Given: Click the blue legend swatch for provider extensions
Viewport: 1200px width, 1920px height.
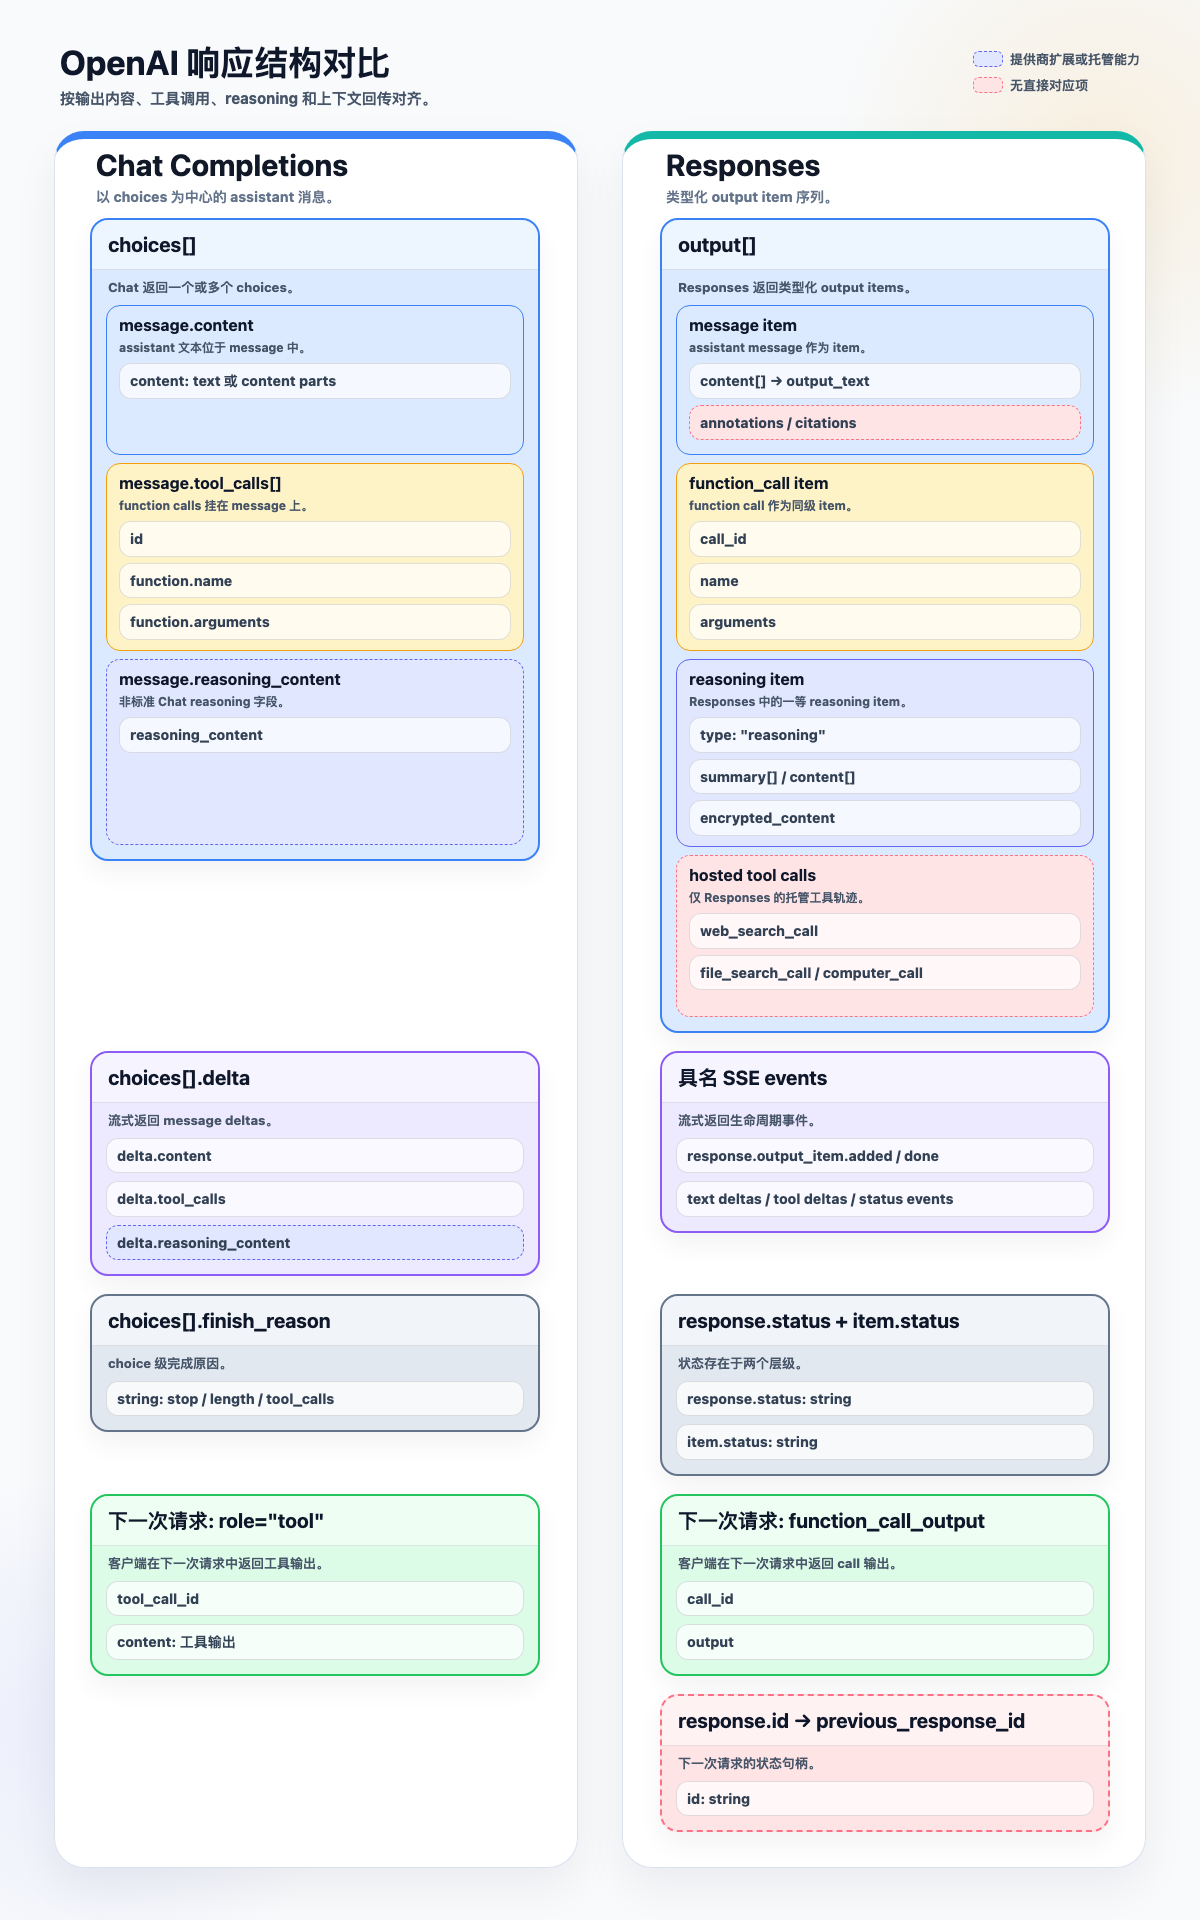Looking at the screenshot, I should [x=988, y=59].
